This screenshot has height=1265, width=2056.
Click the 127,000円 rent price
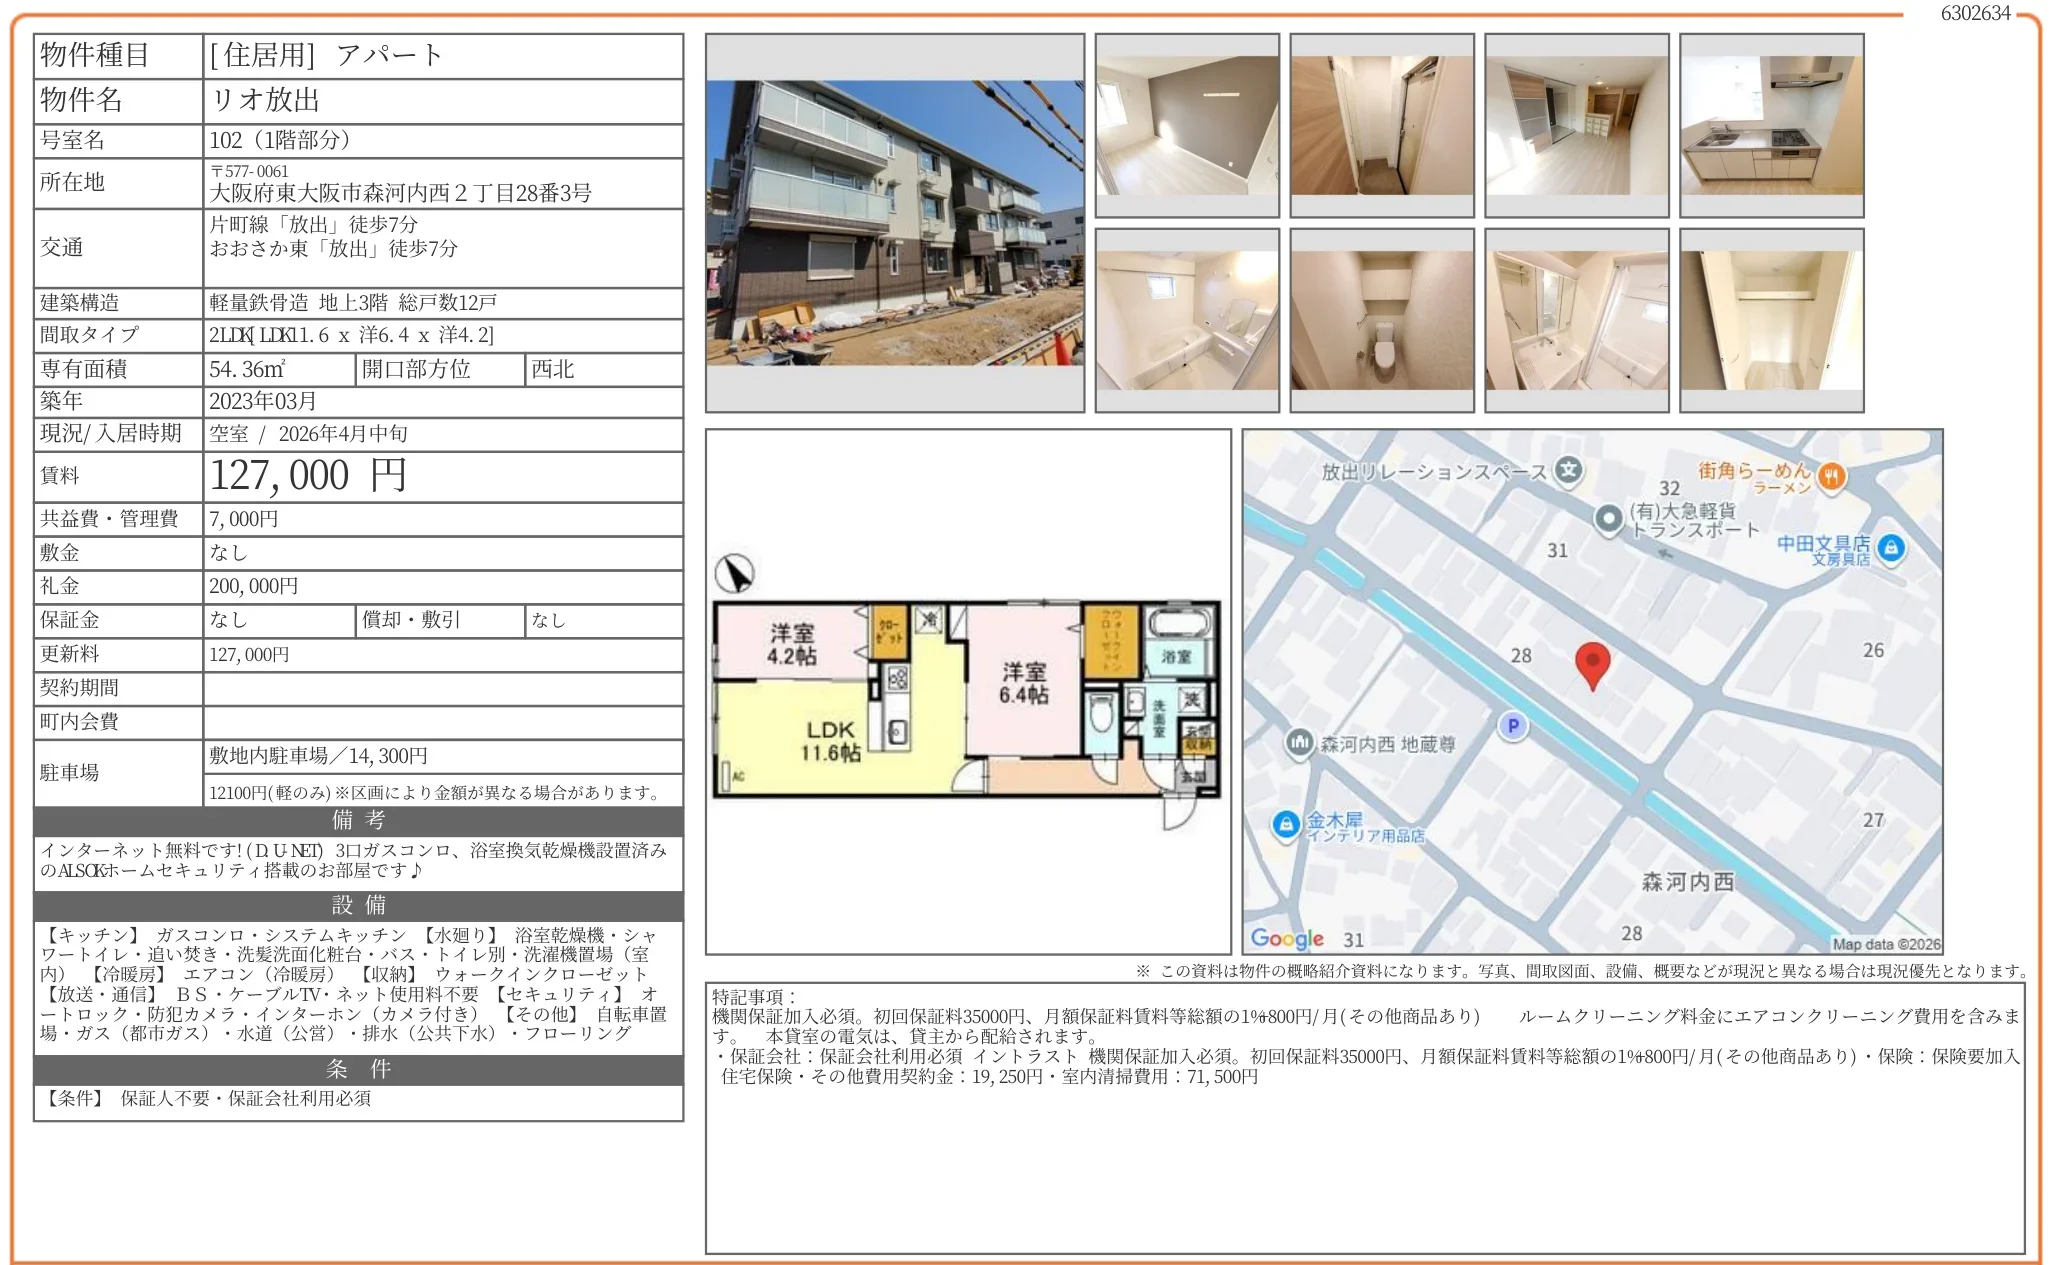coord(308,476)
